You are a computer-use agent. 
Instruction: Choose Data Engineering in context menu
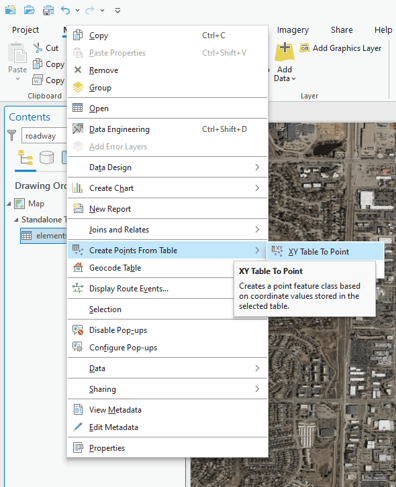(x=167, y=129)
